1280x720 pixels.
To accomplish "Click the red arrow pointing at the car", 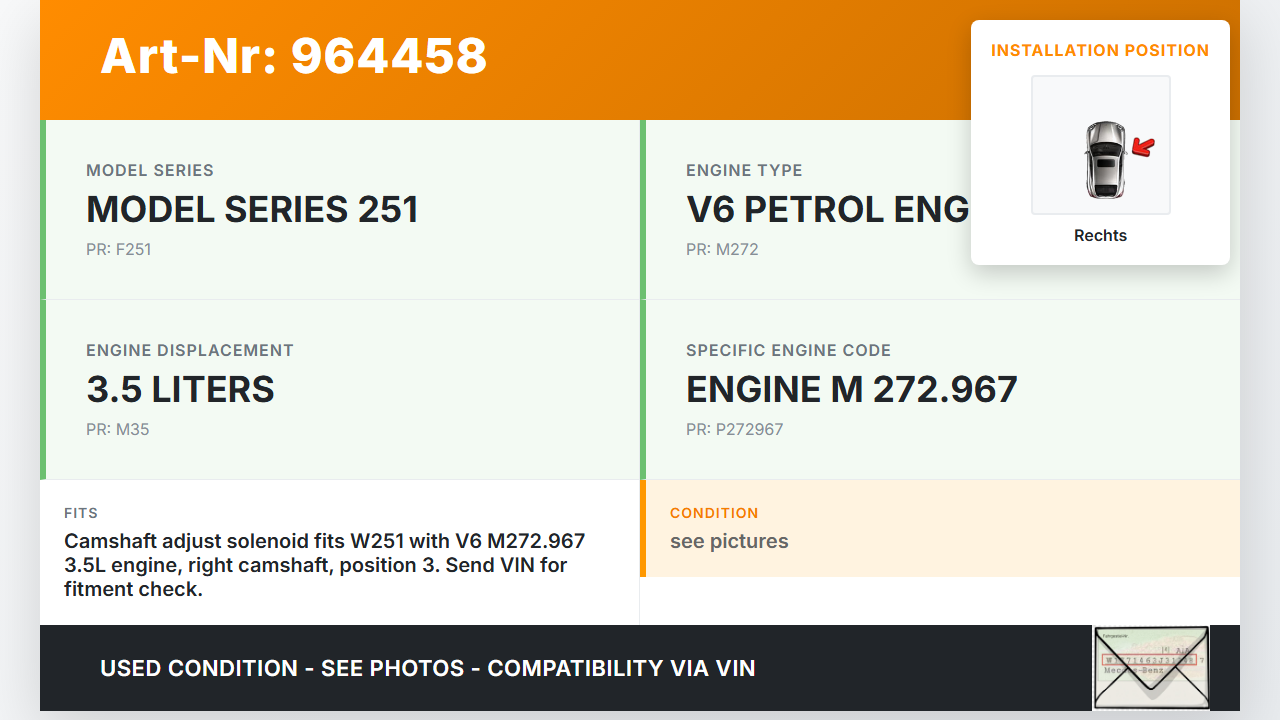I will coord(1143,148).
